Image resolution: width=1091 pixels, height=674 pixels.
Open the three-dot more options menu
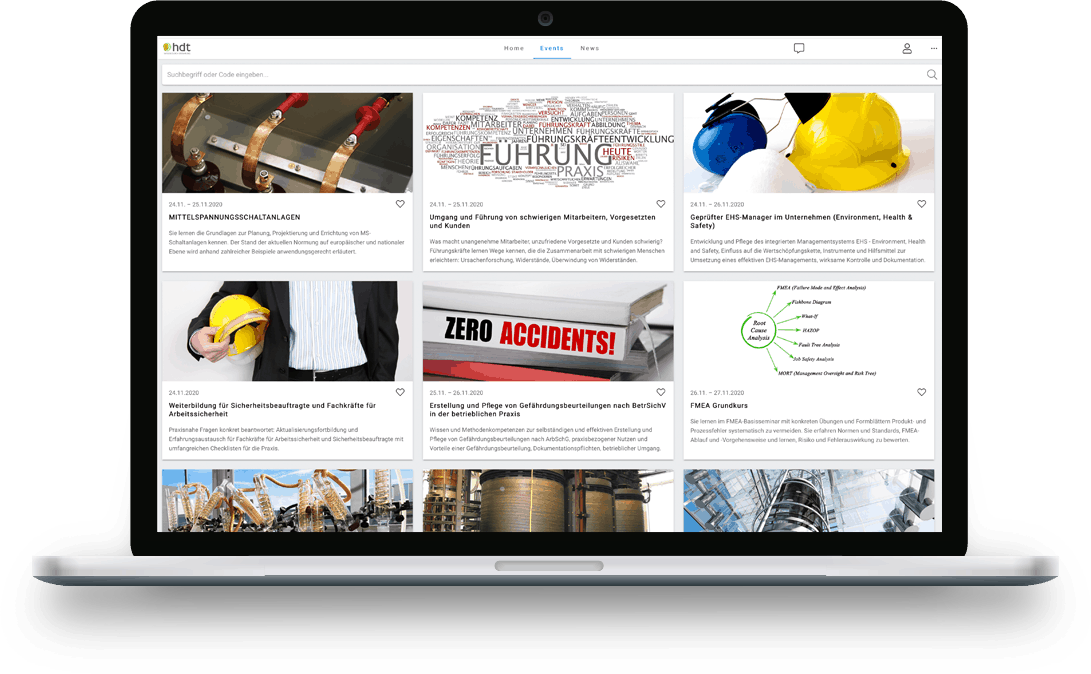(934, 48)
